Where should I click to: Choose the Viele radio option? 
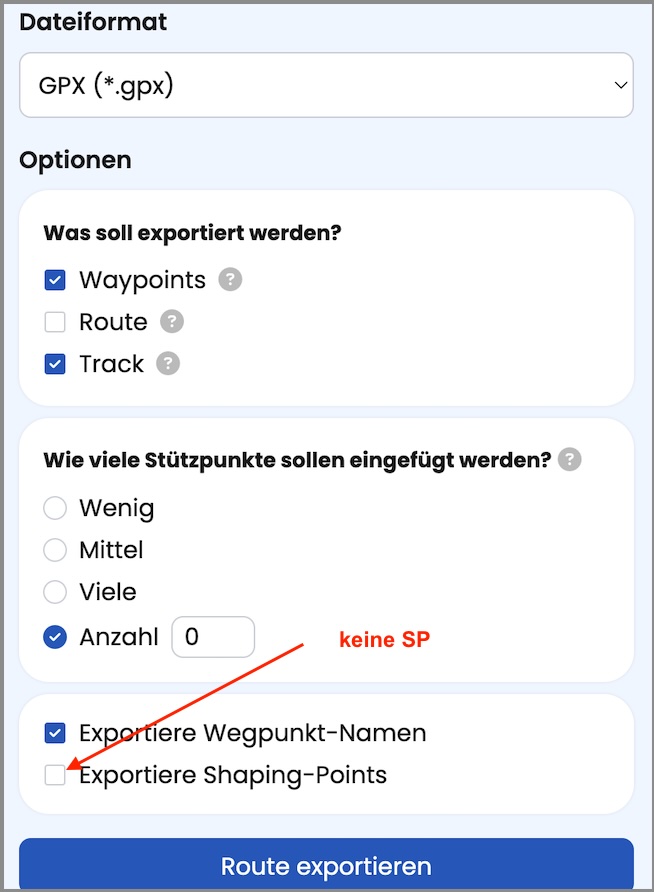point(55,592)
